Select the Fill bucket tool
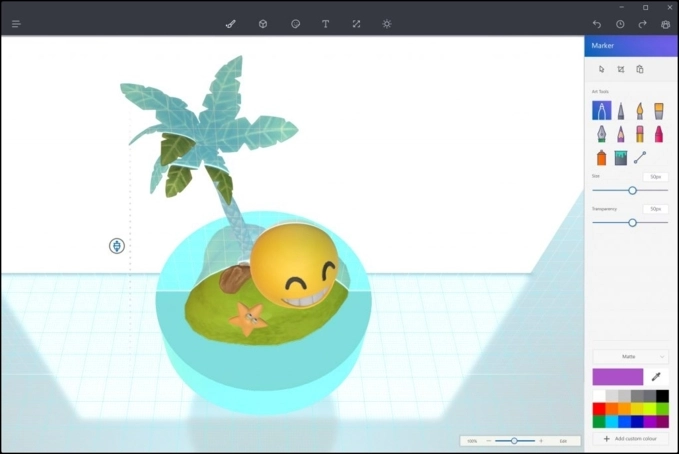This screenshot has width=679, height=454. click(x=621, y=158)
